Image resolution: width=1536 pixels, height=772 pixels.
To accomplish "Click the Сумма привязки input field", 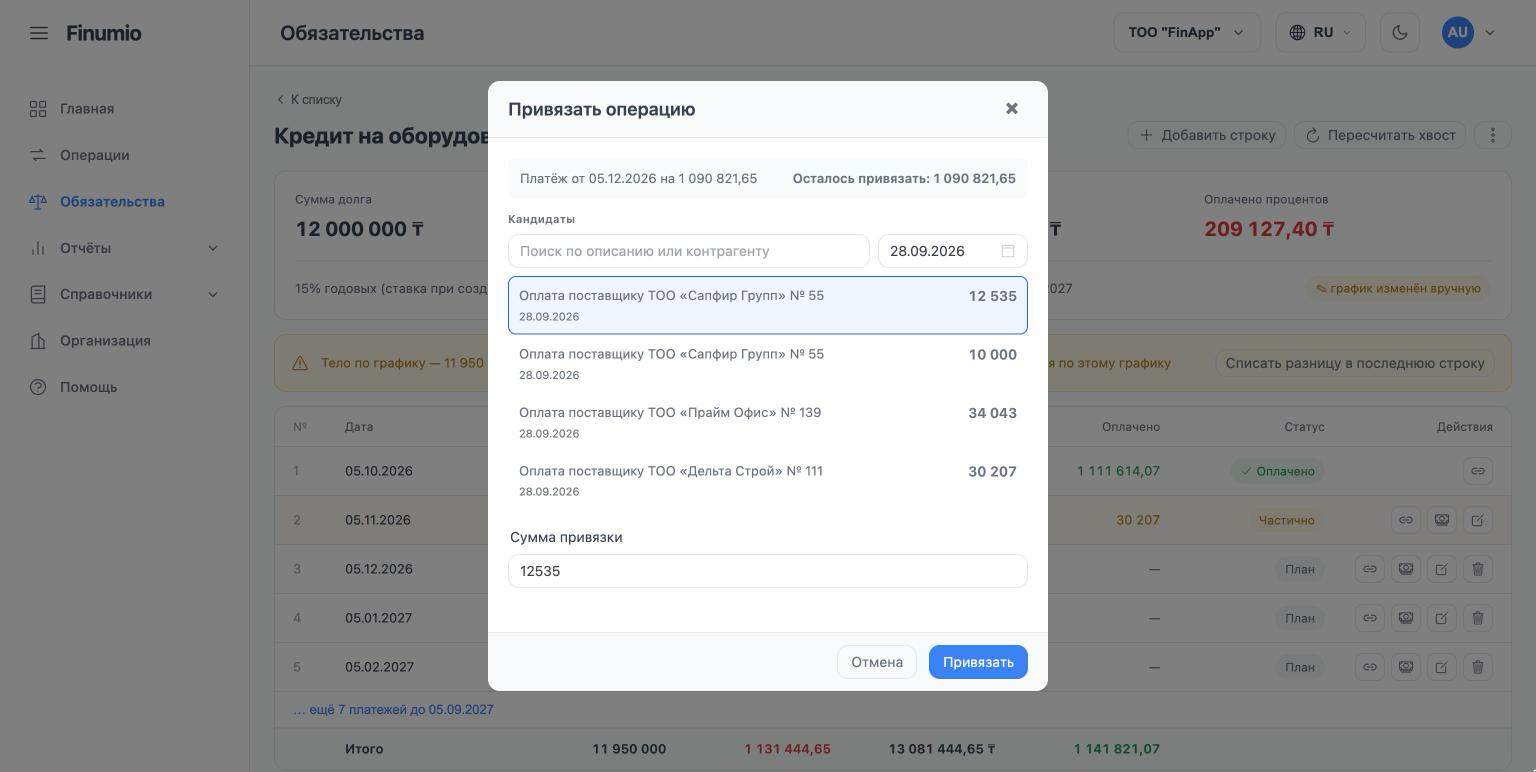I will pos(768,571).
